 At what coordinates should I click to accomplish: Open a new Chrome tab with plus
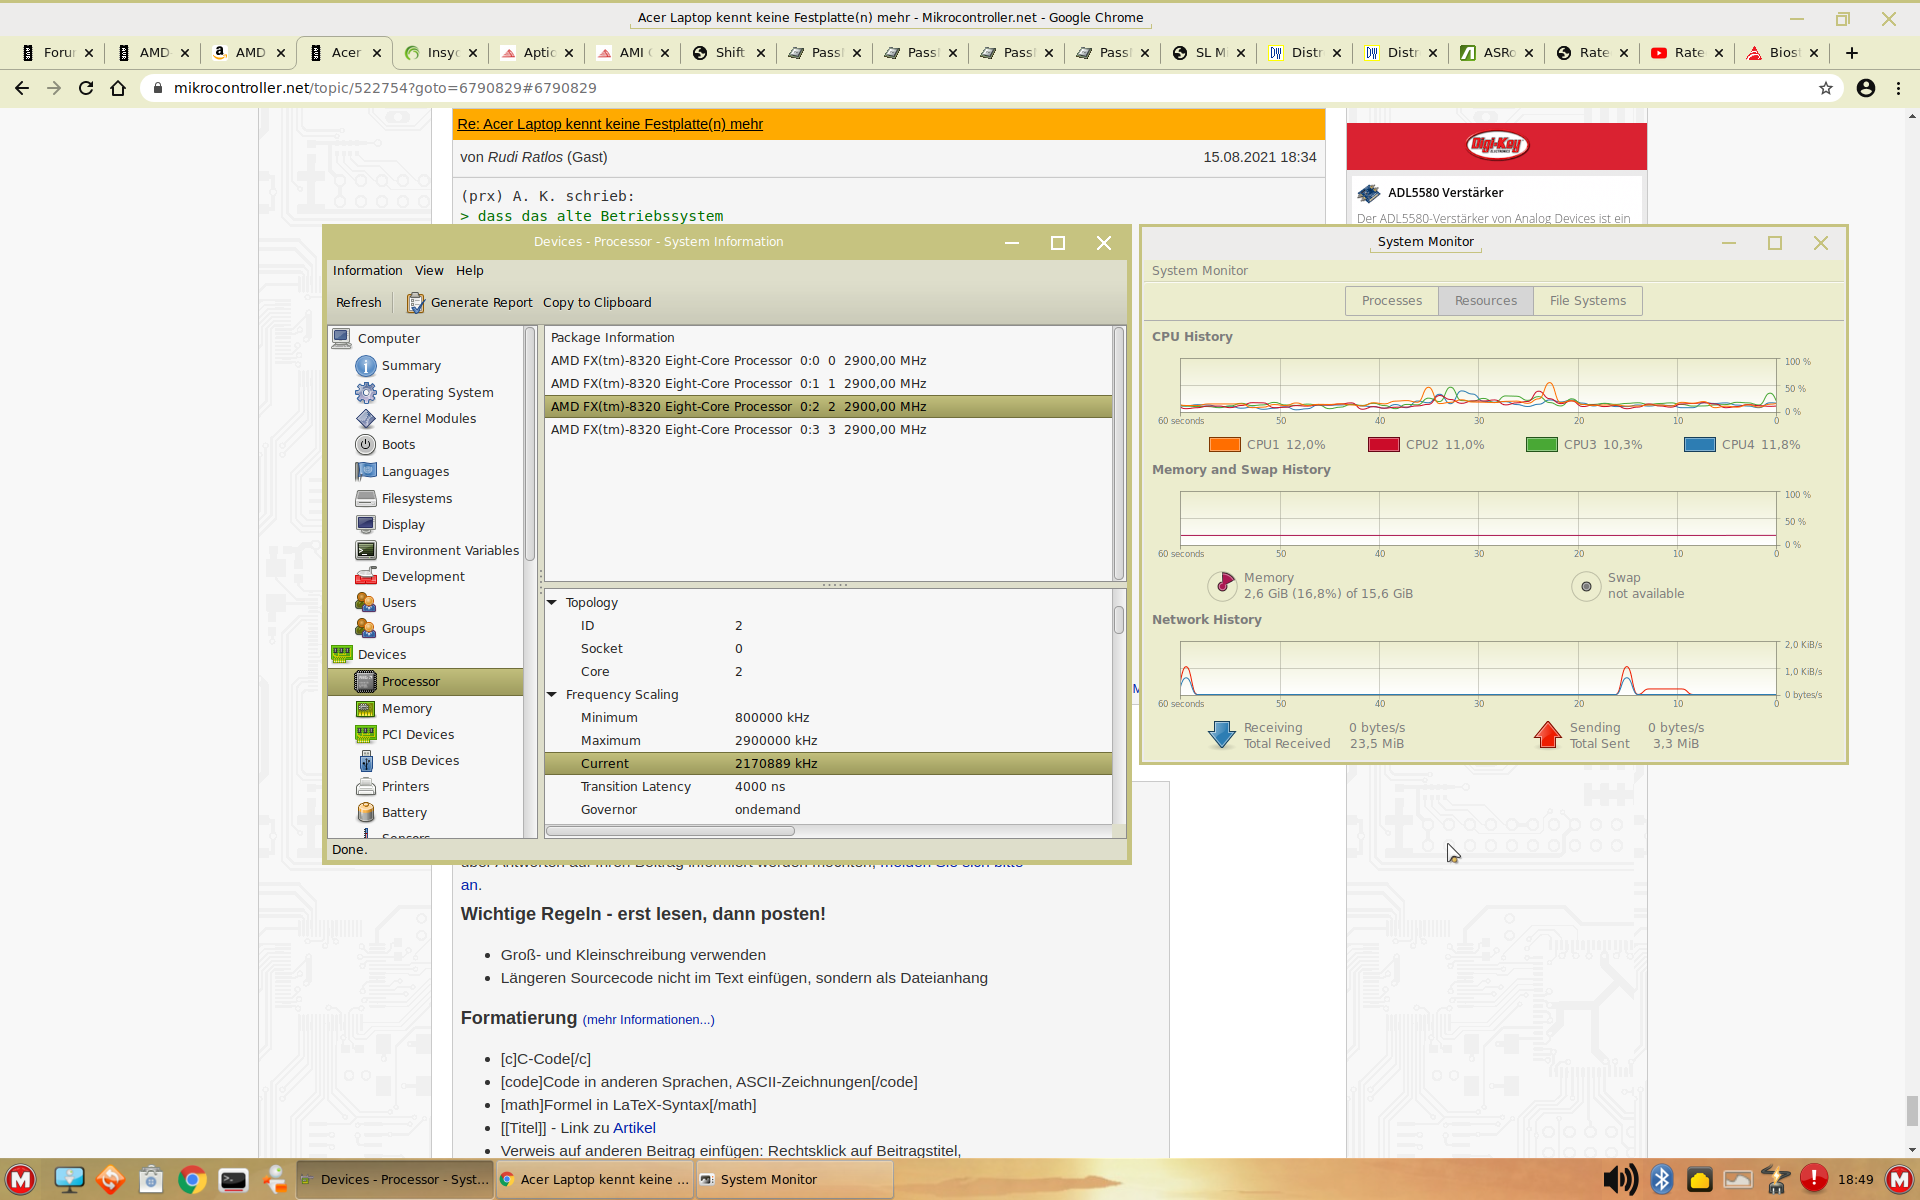click(x=1852, y=53)
